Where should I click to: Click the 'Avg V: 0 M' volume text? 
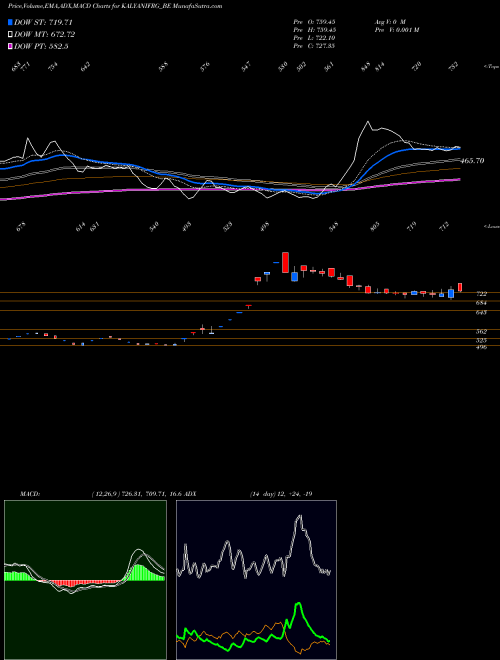pyautogui.click(x=390, y=22)
